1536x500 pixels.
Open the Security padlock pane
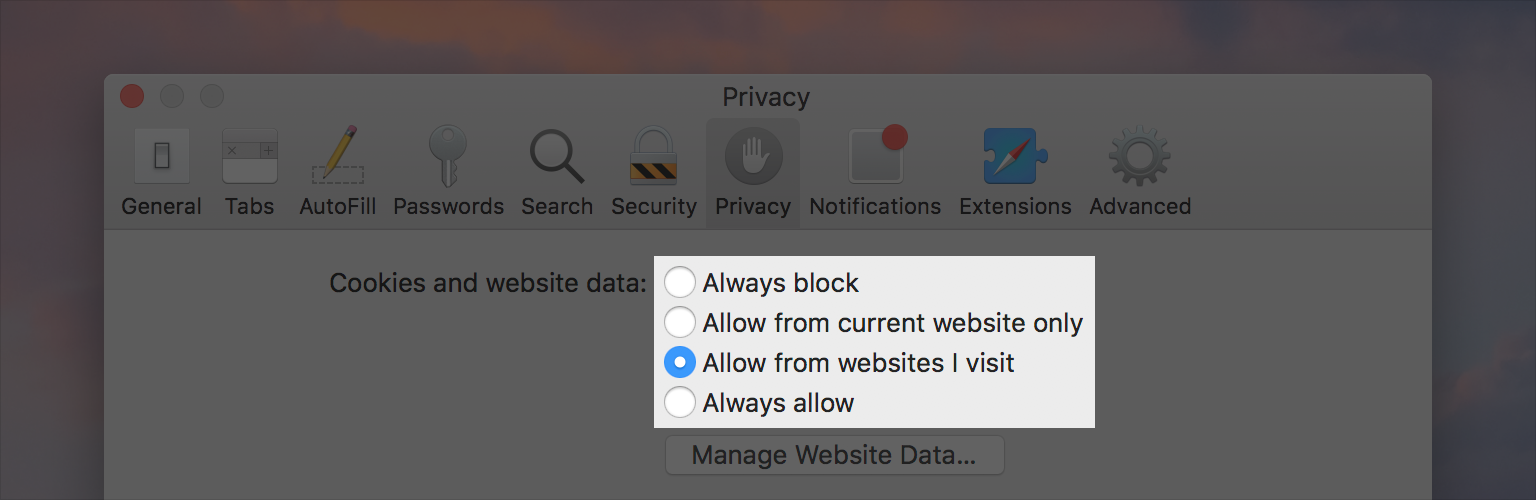(654, 155)
